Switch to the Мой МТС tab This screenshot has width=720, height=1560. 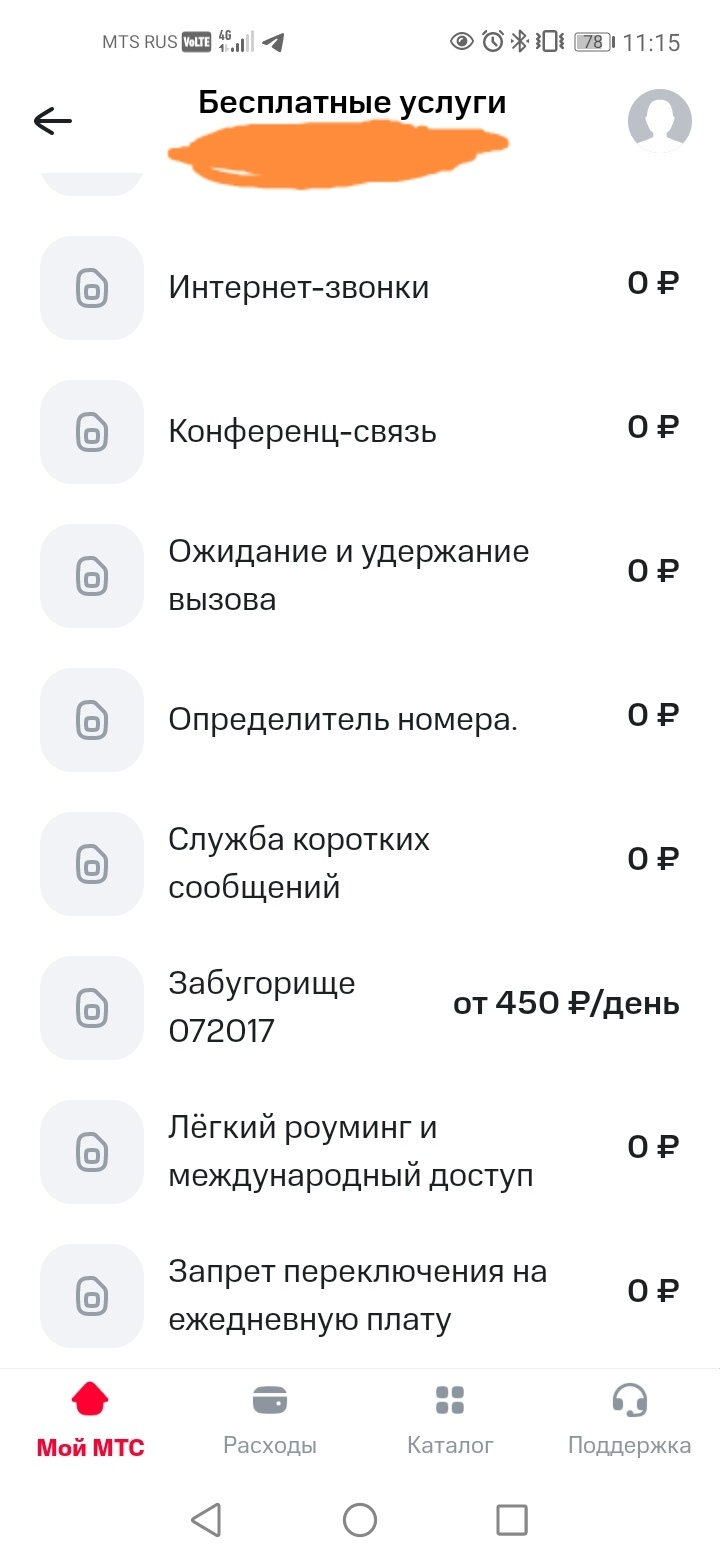(x=90, y=1420)
